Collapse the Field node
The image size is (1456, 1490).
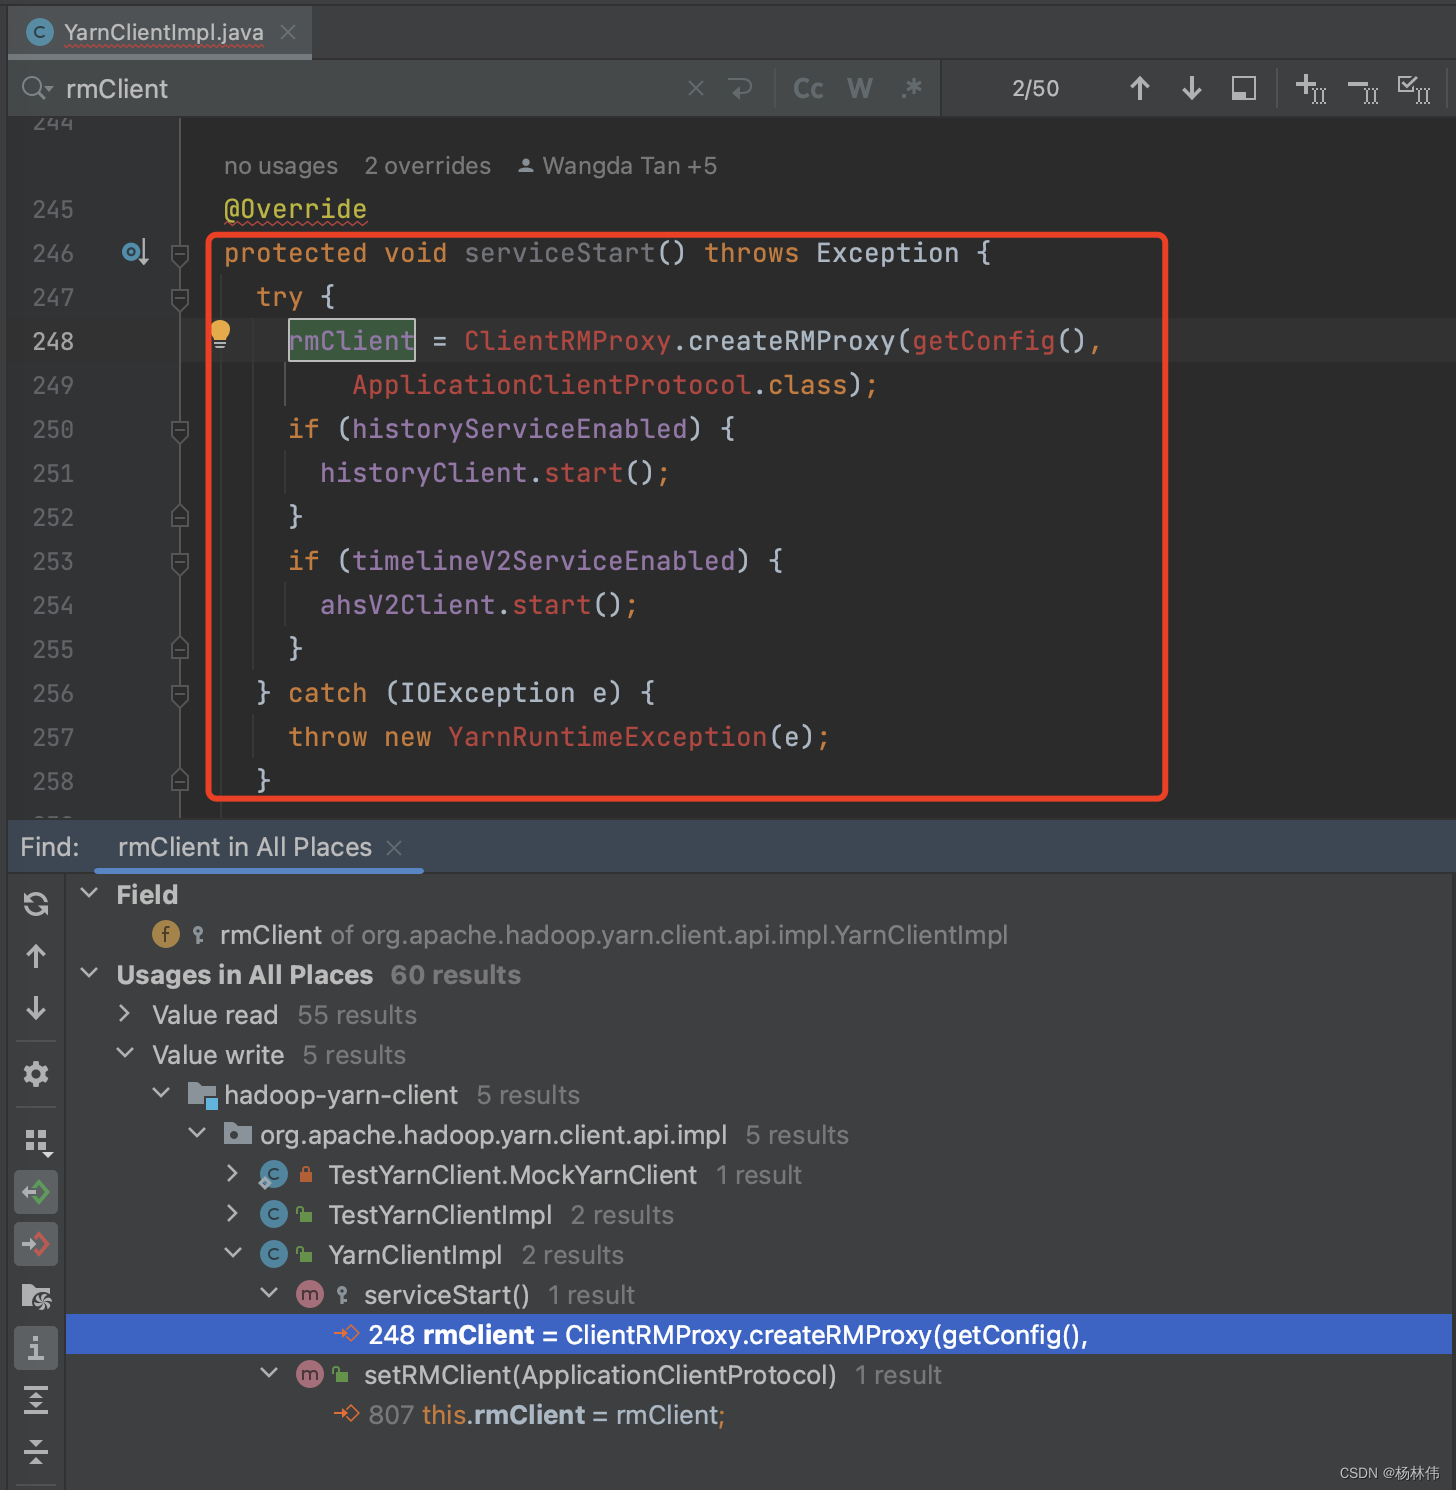pyautogui.click(x=89, y=893)
